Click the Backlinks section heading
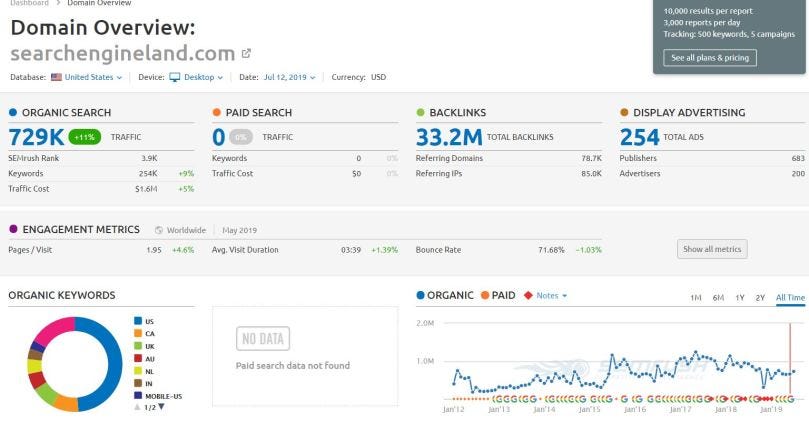The image size is (809, 423). (x=458, y=112)
